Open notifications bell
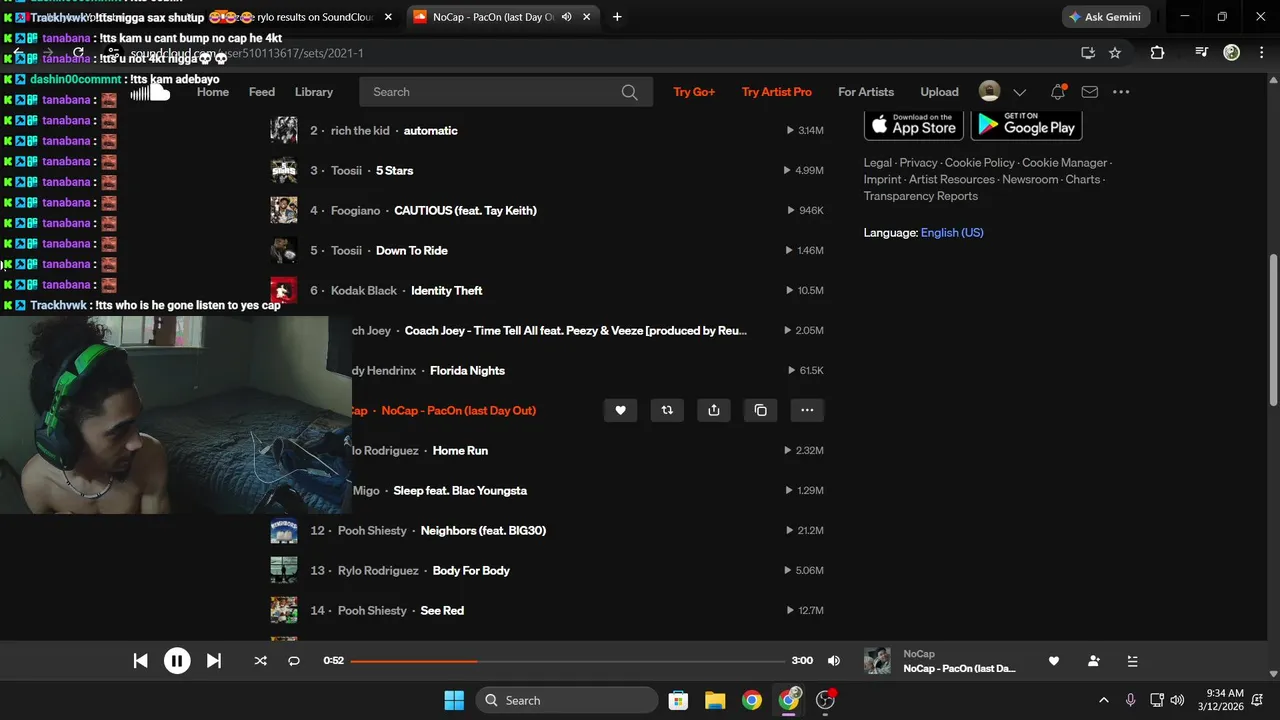The image size is (1280, 720). 1058,92
